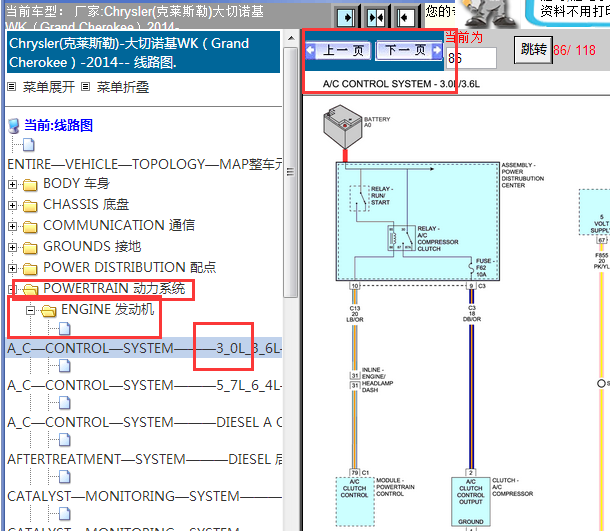The image size is (610, 531).
Task: Select ENTIRE—VEHICLE—TOPOLOGY—MAP tree entry
Action: 144,164
